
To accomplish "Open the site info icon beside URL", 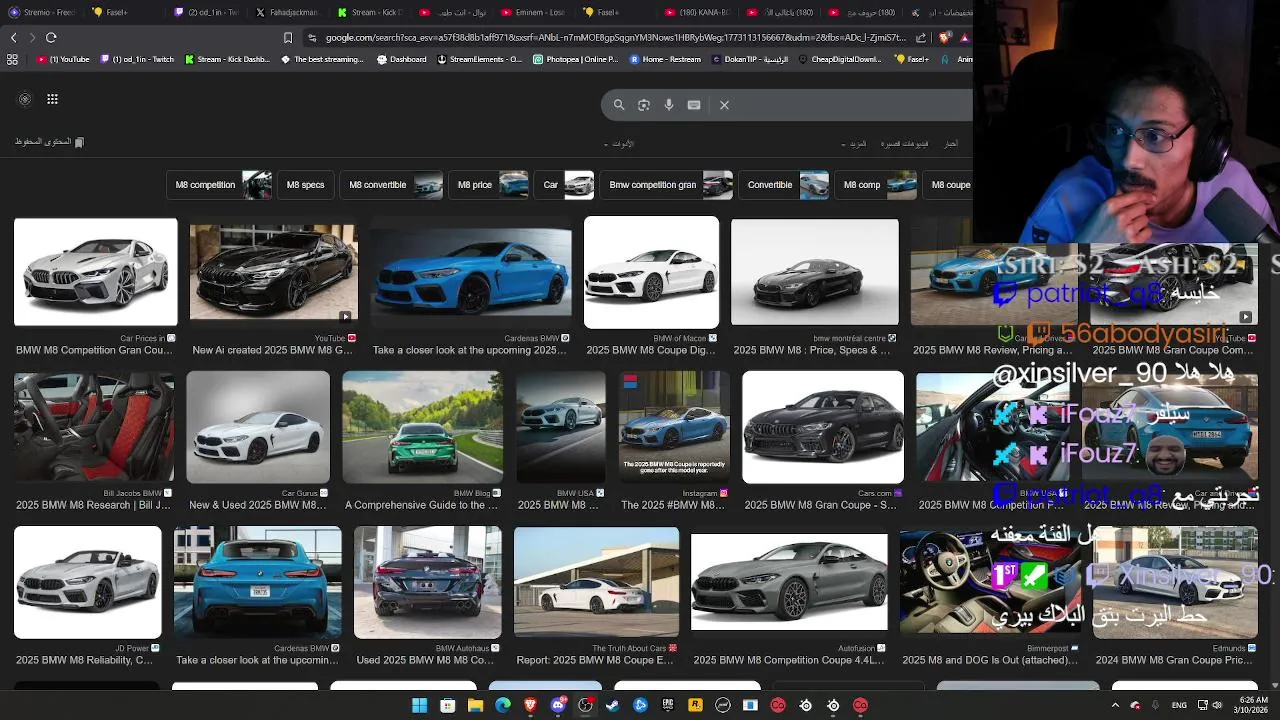I will point(312,38).
